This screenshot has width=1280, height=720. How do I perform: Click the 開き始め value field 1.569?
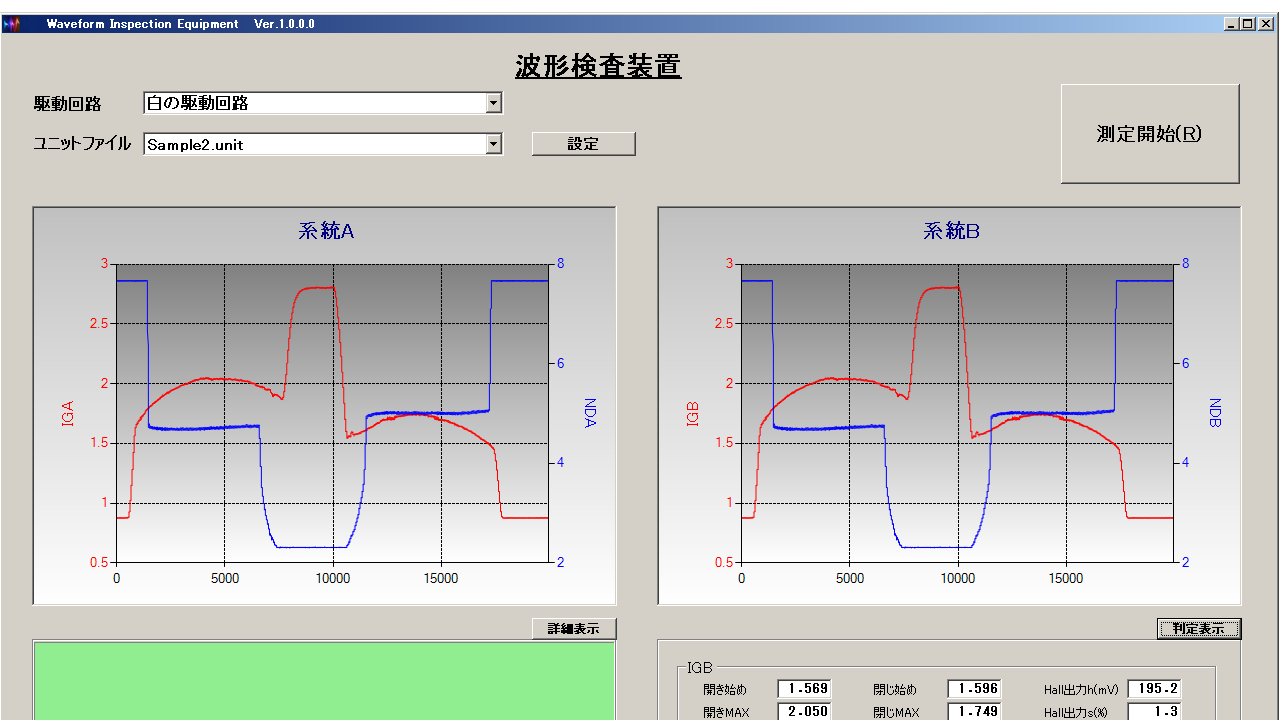point(804,689)
